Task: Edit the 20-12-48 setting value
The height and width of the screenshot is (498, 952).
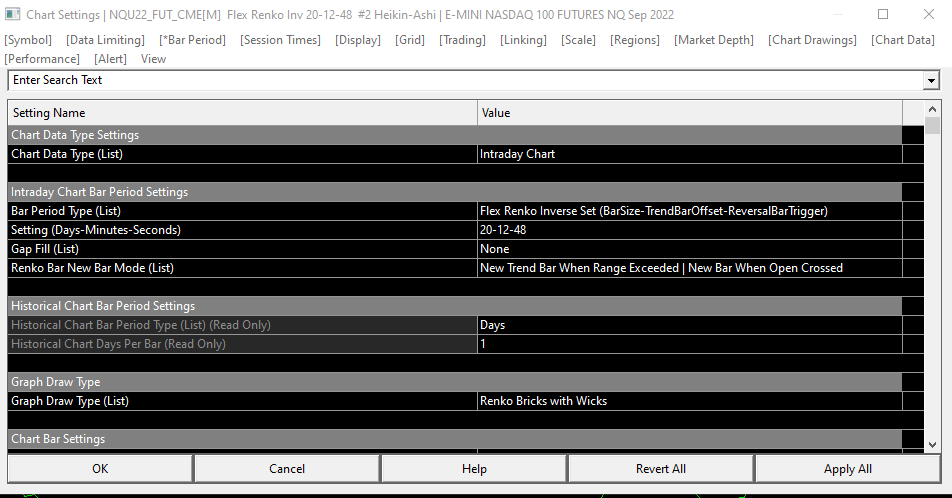Action: [x=690, y=230]
